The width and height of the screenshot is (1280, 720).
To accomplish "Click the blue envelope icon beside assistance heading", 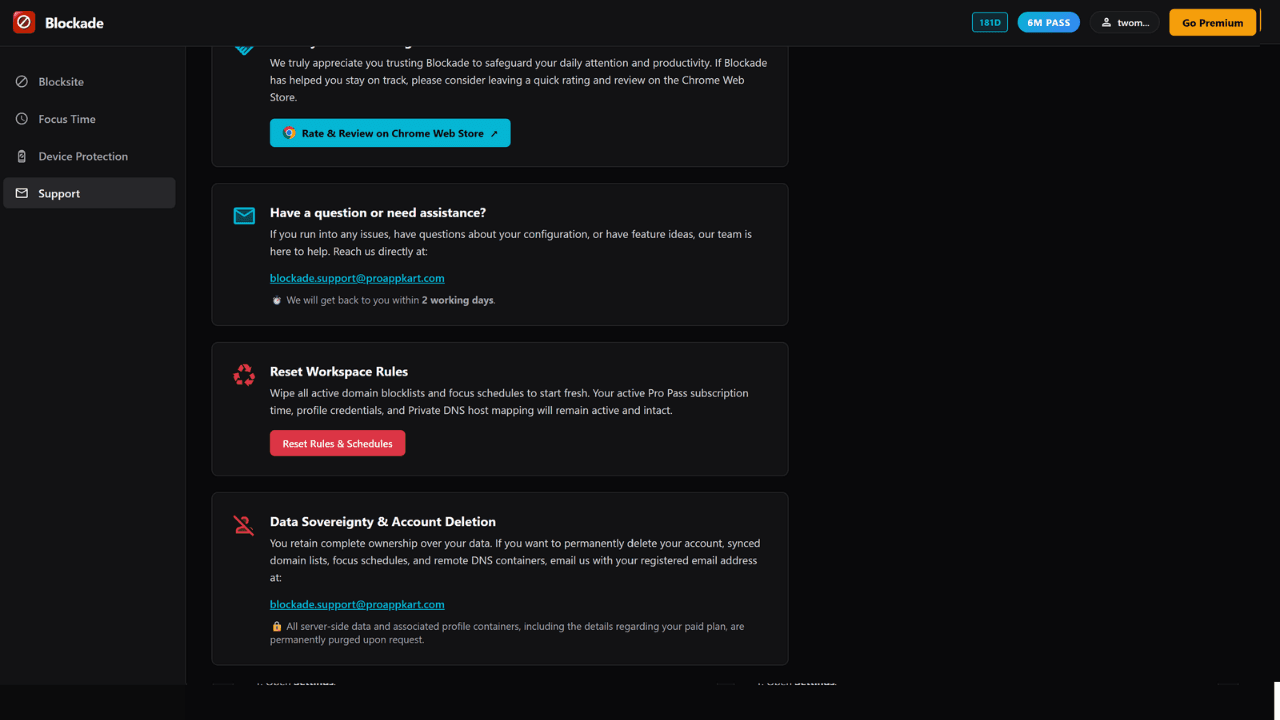I will (x=244, y=216).
